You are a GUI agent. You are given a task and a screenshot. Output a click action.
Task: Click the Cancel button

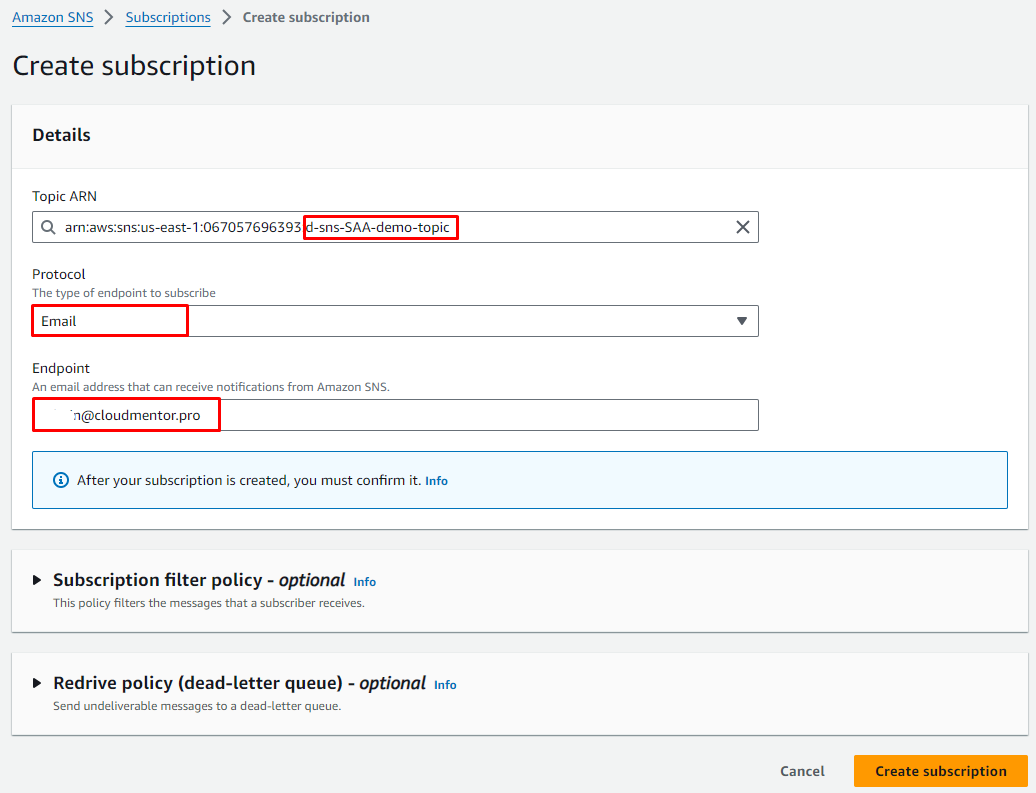point(802,771)
